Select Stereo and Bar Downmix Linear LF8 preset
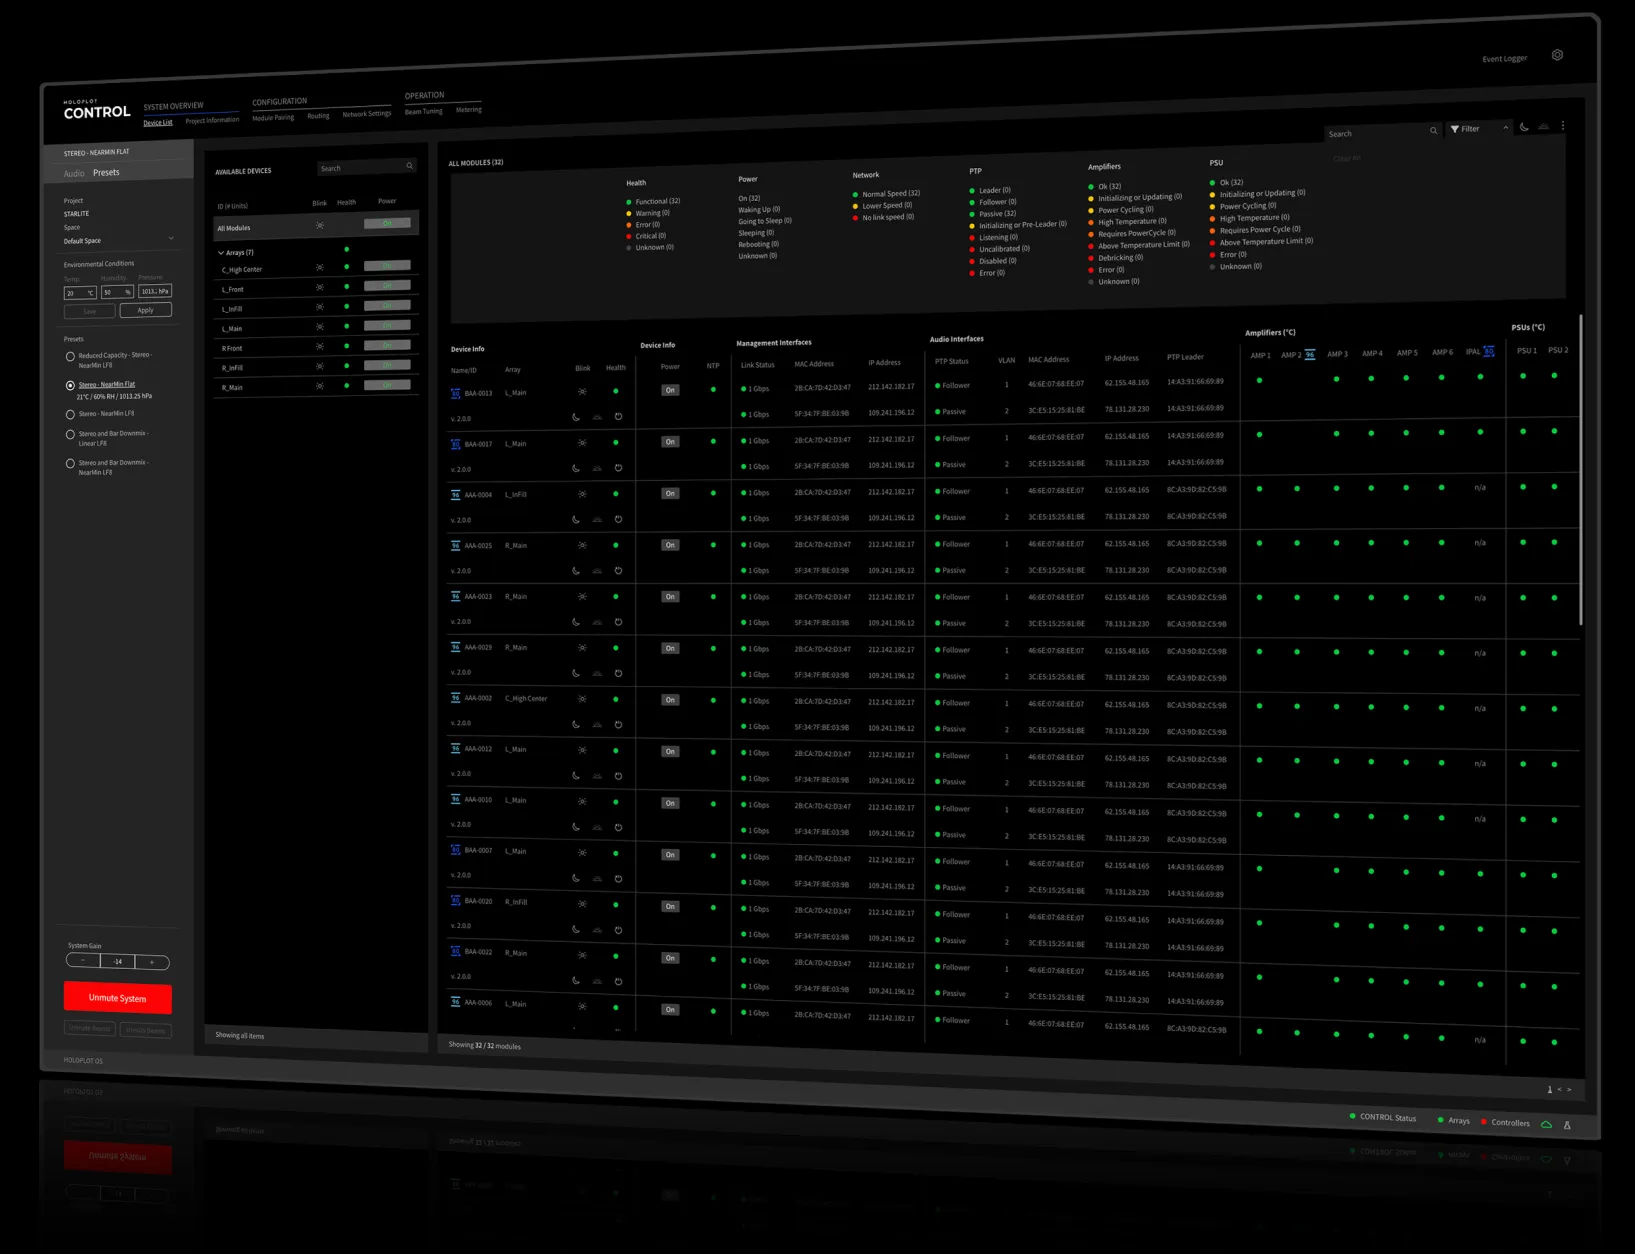 tap(70, 434)
